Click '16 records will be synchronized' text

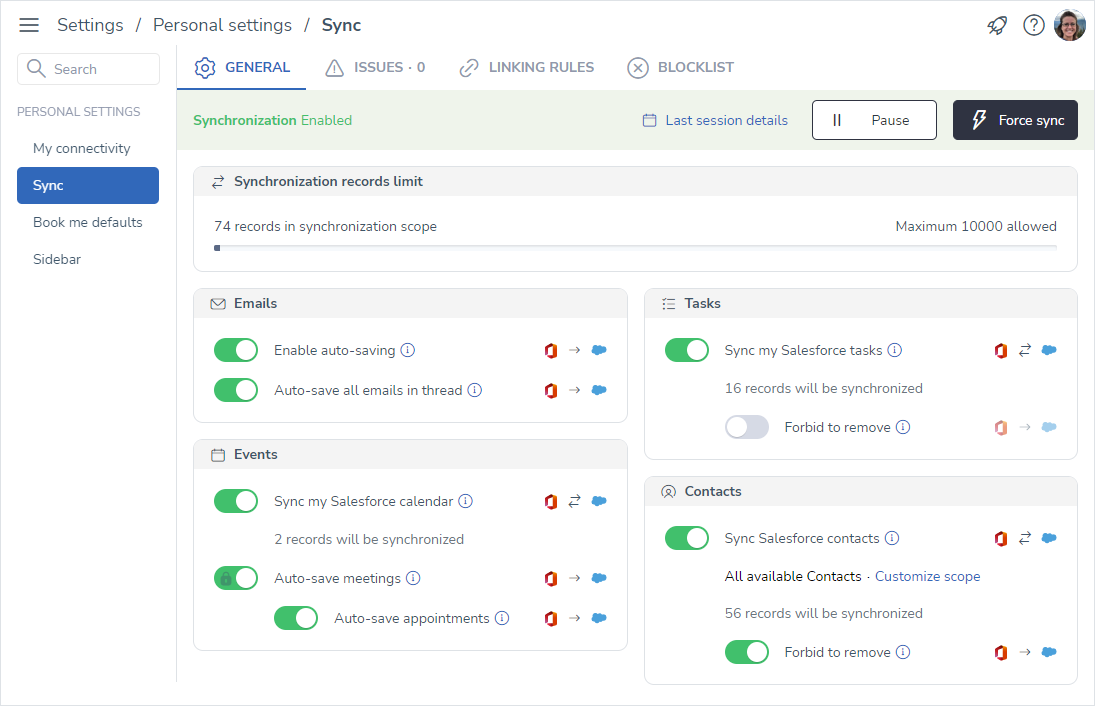pos(823,388)
